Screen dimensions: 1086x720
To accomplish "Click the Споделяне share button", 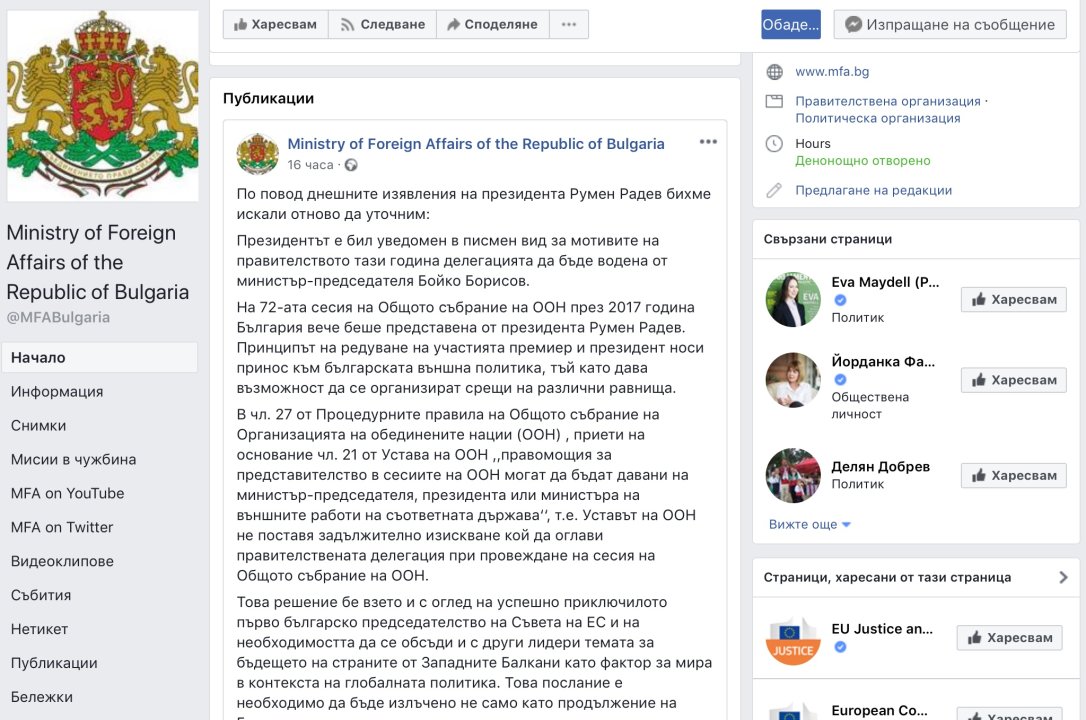I will tap(492, 24).
